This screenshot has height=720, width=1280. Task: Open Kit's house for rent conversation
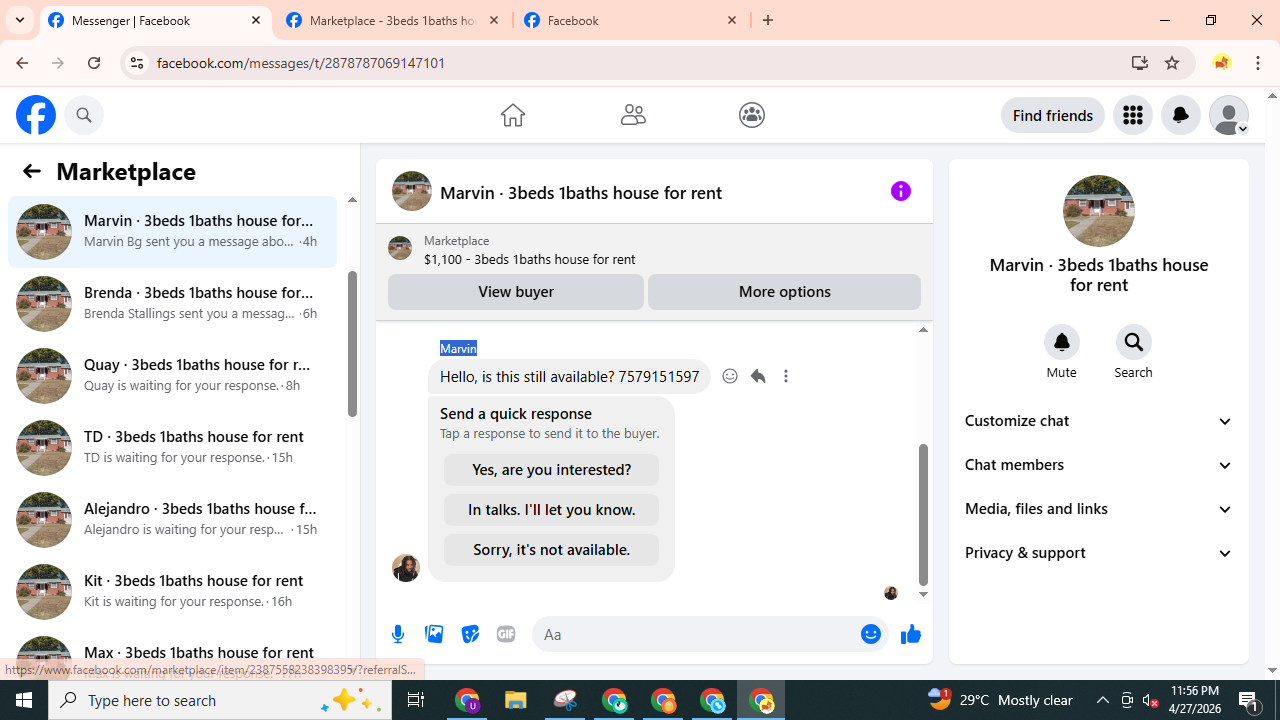tap(172, 592)
